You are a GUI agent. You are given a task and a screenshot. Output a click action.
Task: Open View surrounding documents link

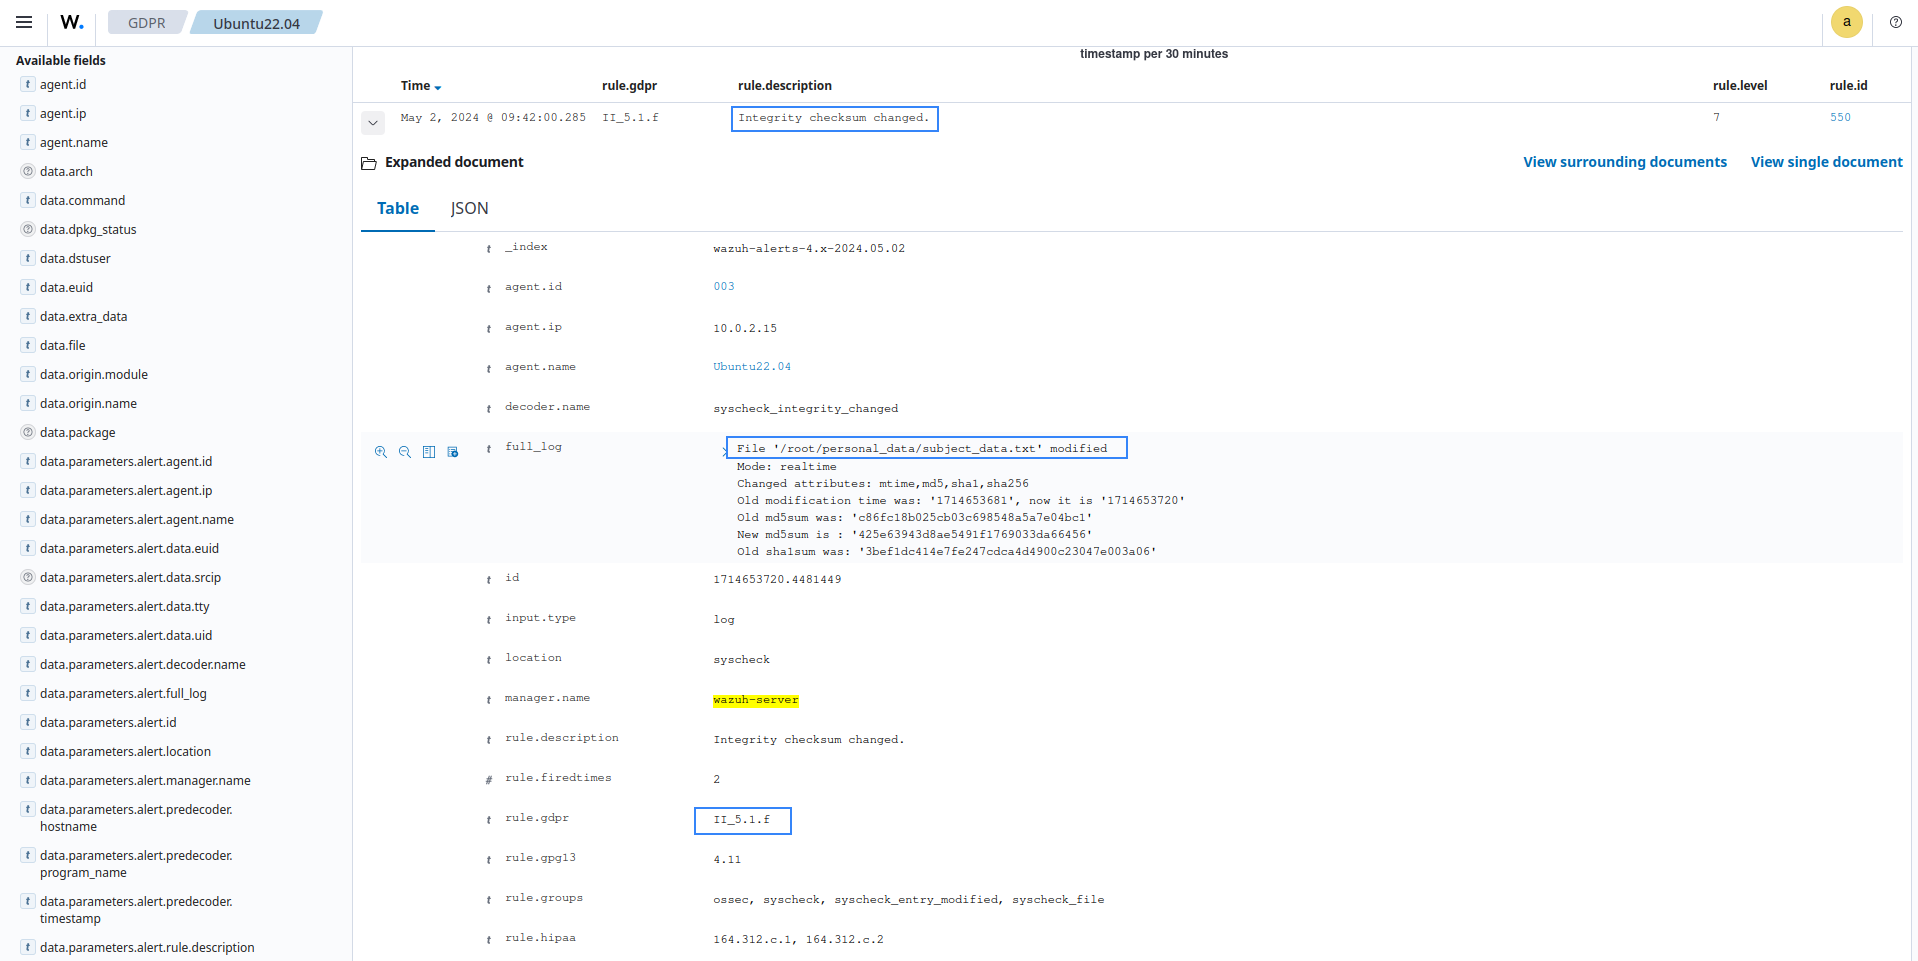1624,162
